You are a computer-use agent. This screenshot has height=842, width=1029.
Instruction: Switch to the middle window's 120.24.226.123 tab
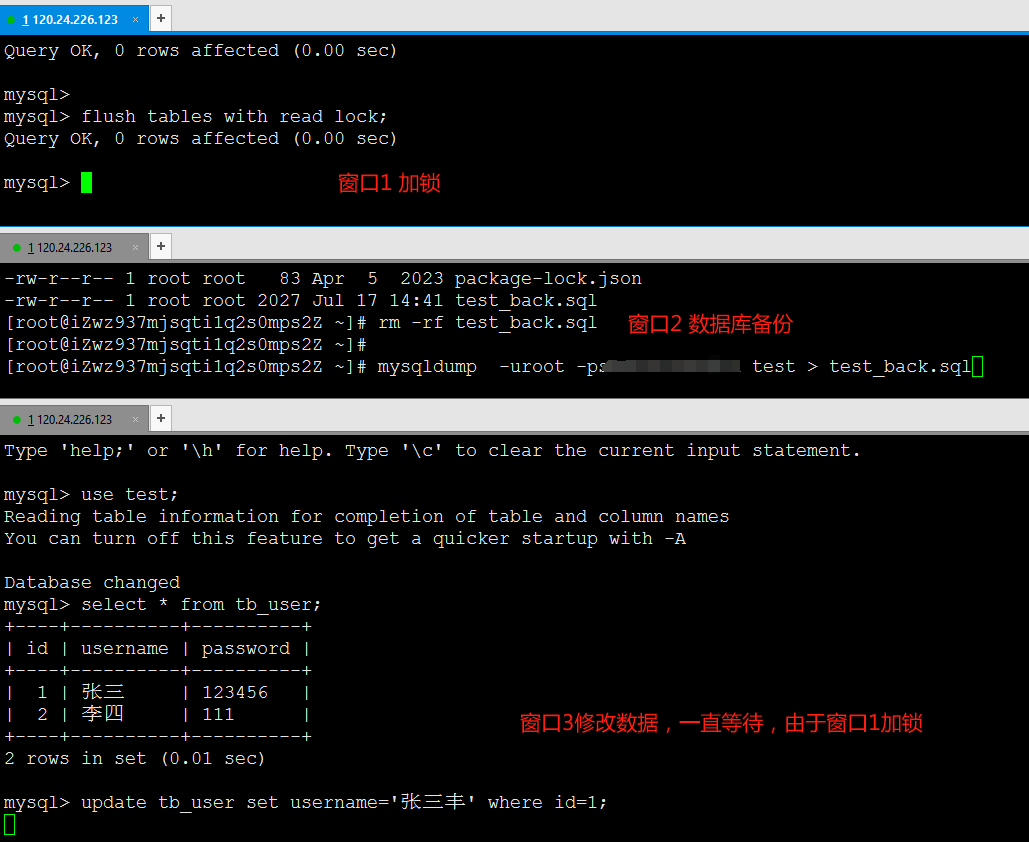[74, 248]
